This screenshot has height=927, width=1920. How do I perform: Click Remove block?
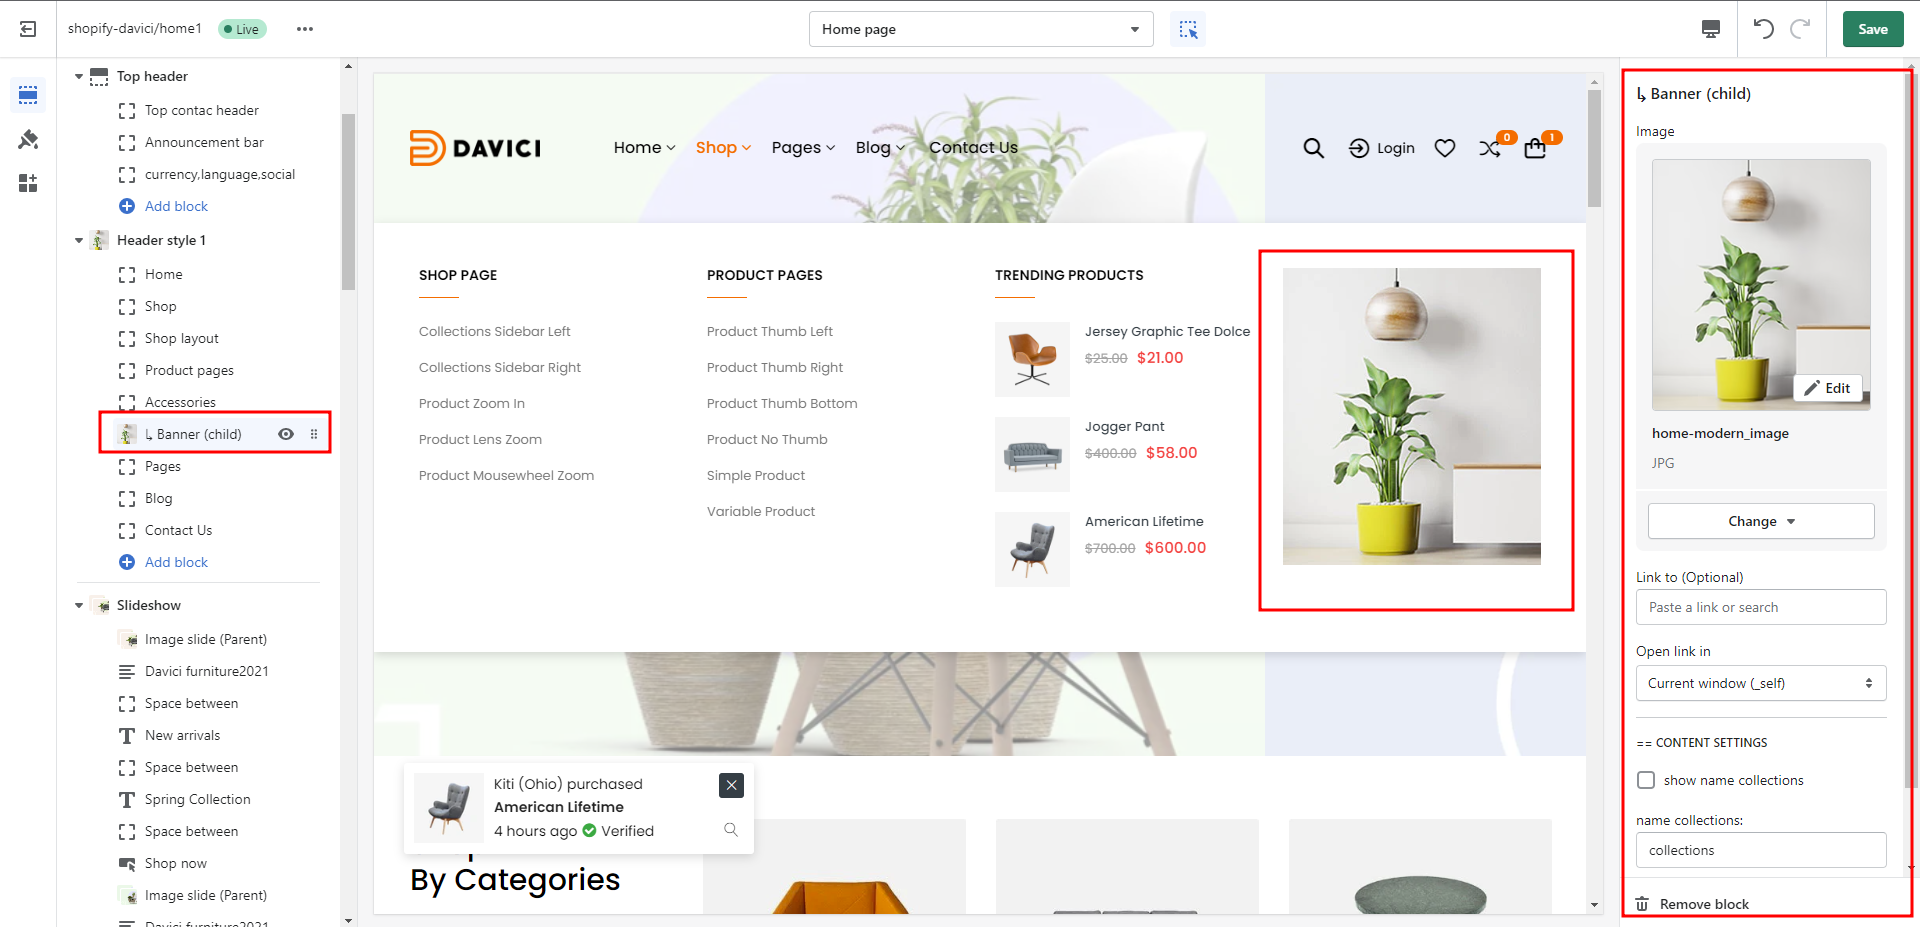[1703, 904]
